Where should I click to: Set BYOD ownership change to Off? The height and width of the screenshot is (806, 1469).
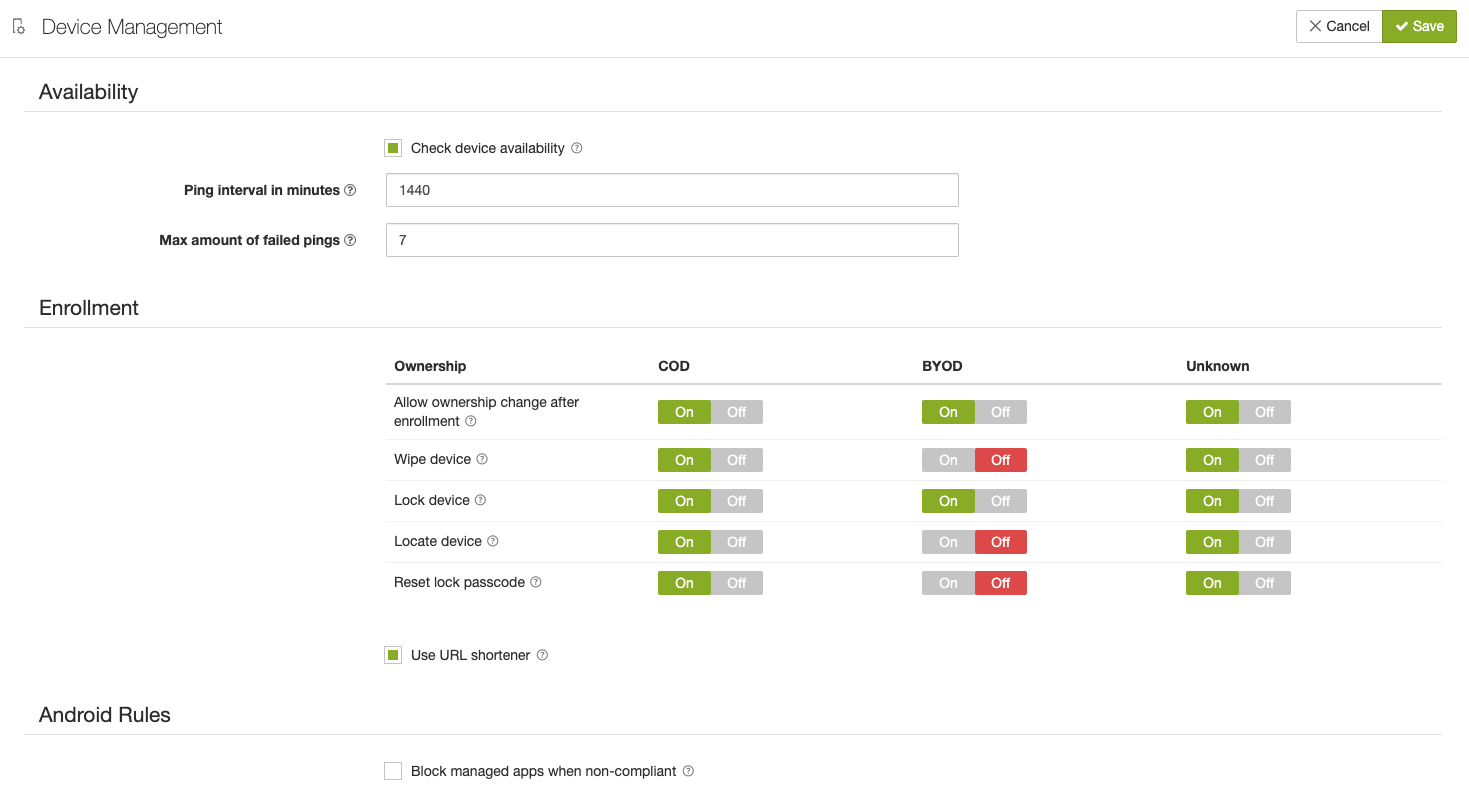(x=1001, y=412)
